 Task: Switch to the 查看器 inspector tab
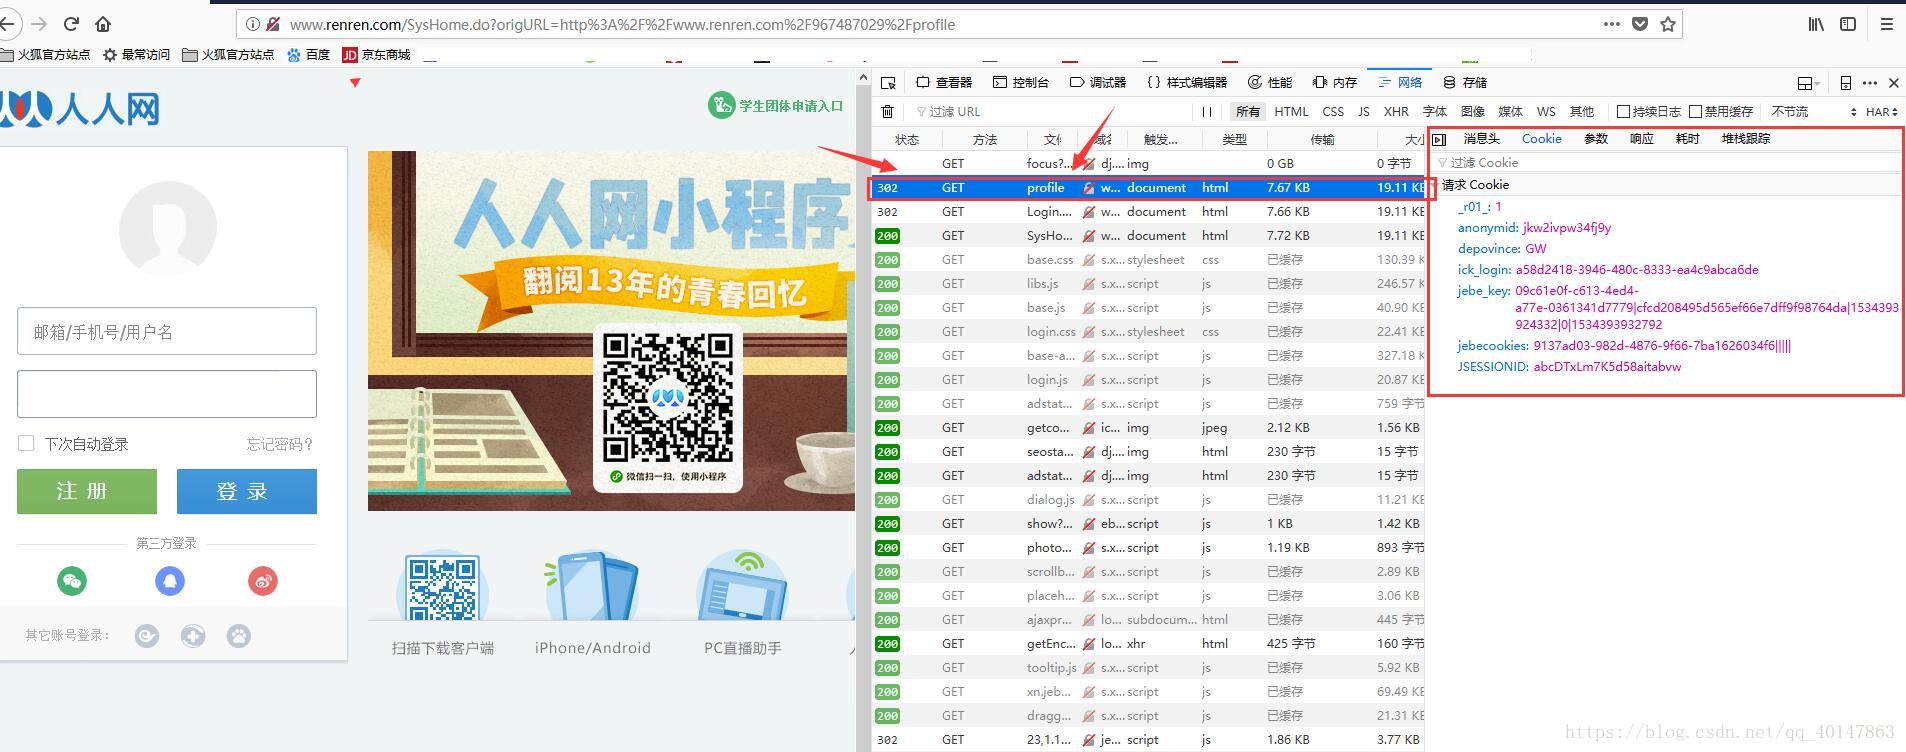click(944, 82)
